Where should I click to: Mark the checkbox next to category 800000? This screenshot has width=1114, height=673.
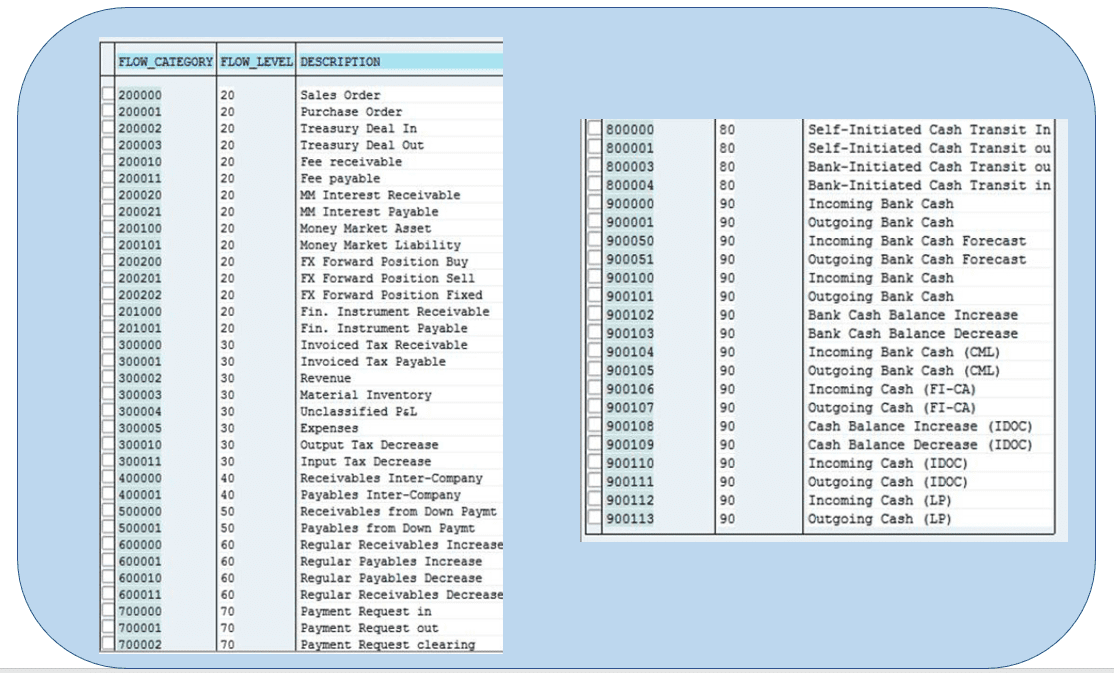click(594, 130)
